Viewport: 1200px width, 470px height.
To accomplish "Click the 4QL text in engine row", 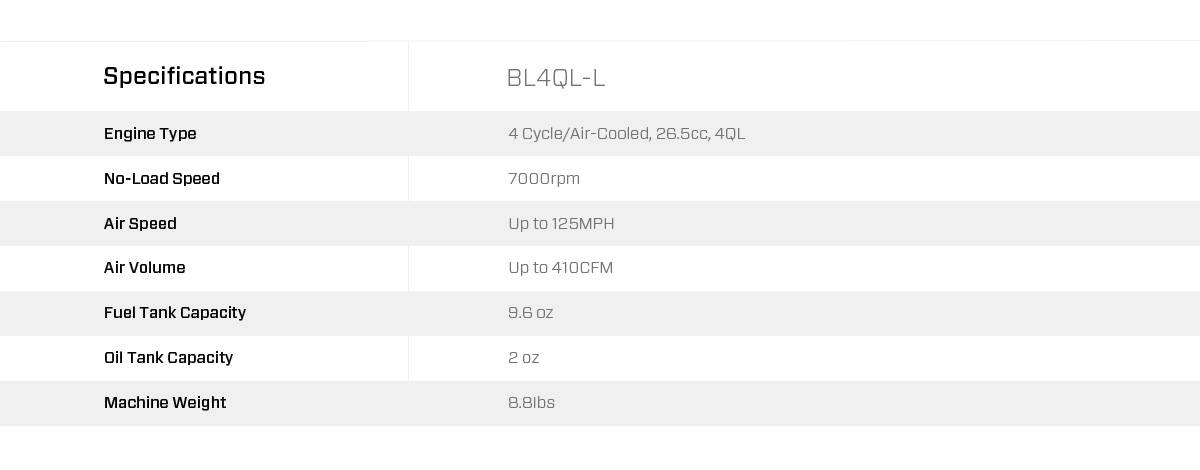I will pyautogui.click(x=730, y=134).
